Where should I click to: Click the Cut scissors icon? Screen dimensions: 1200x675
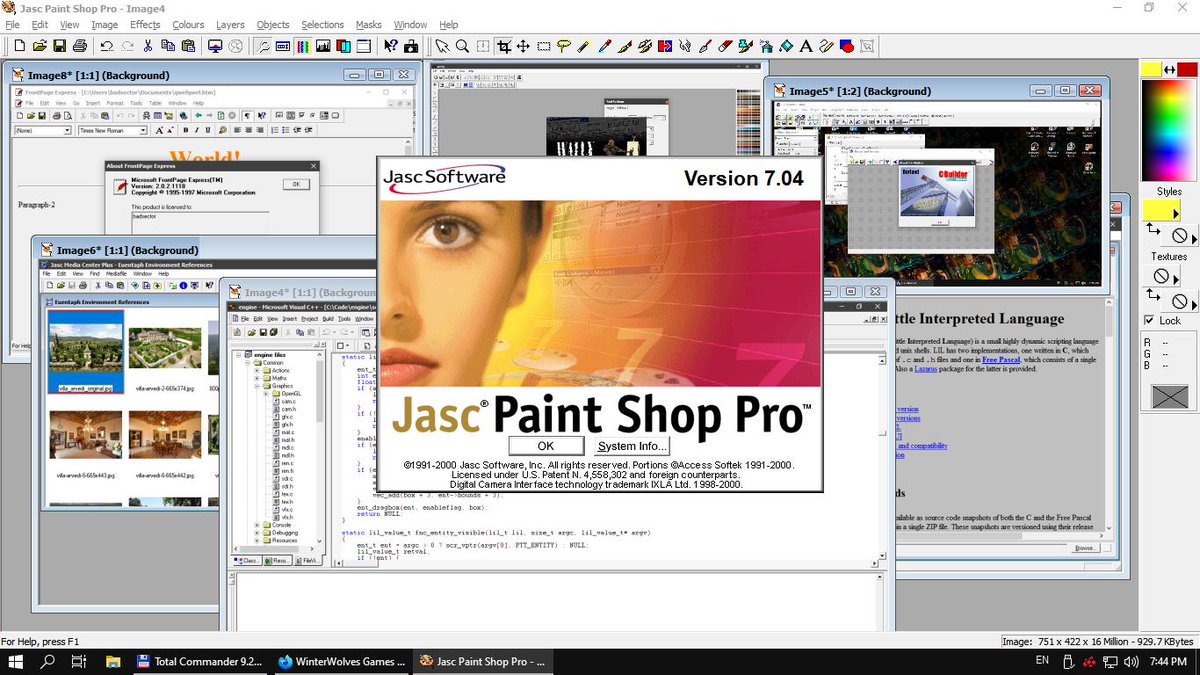click(x=148, y=46)
